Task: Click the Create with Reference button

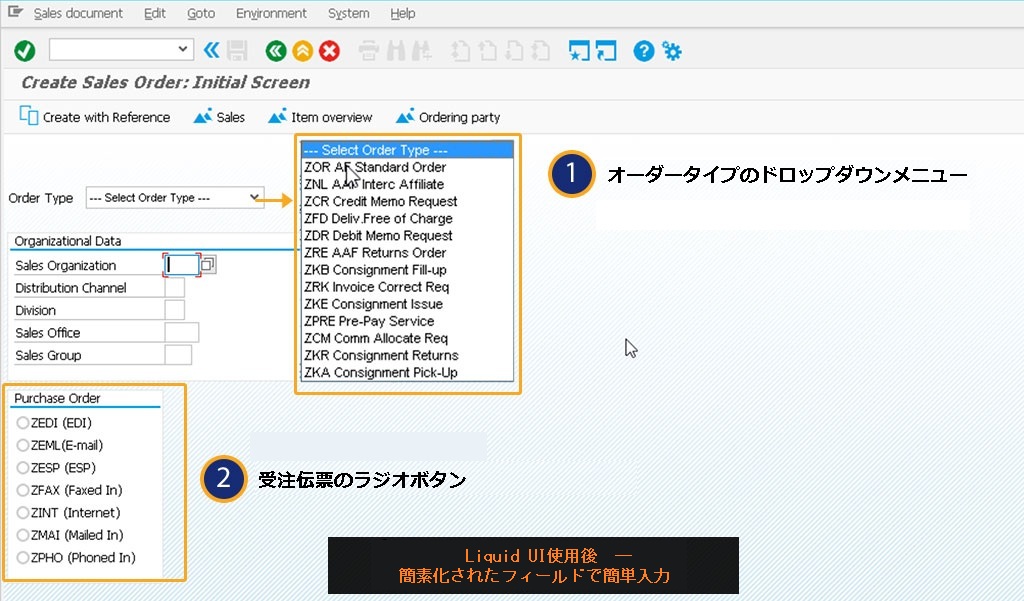Action: [95, 117]
